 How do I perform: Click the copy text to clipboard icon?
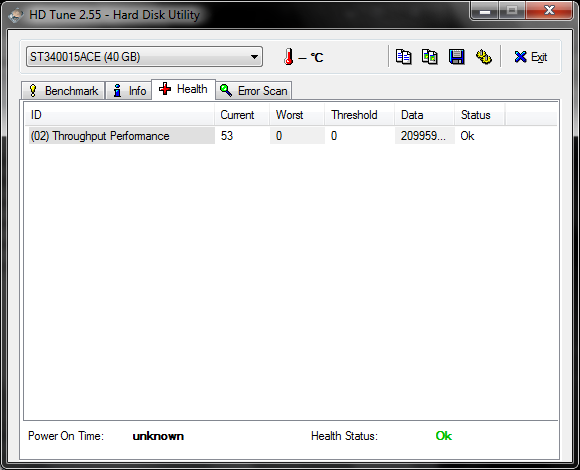[x=403, y=57]
